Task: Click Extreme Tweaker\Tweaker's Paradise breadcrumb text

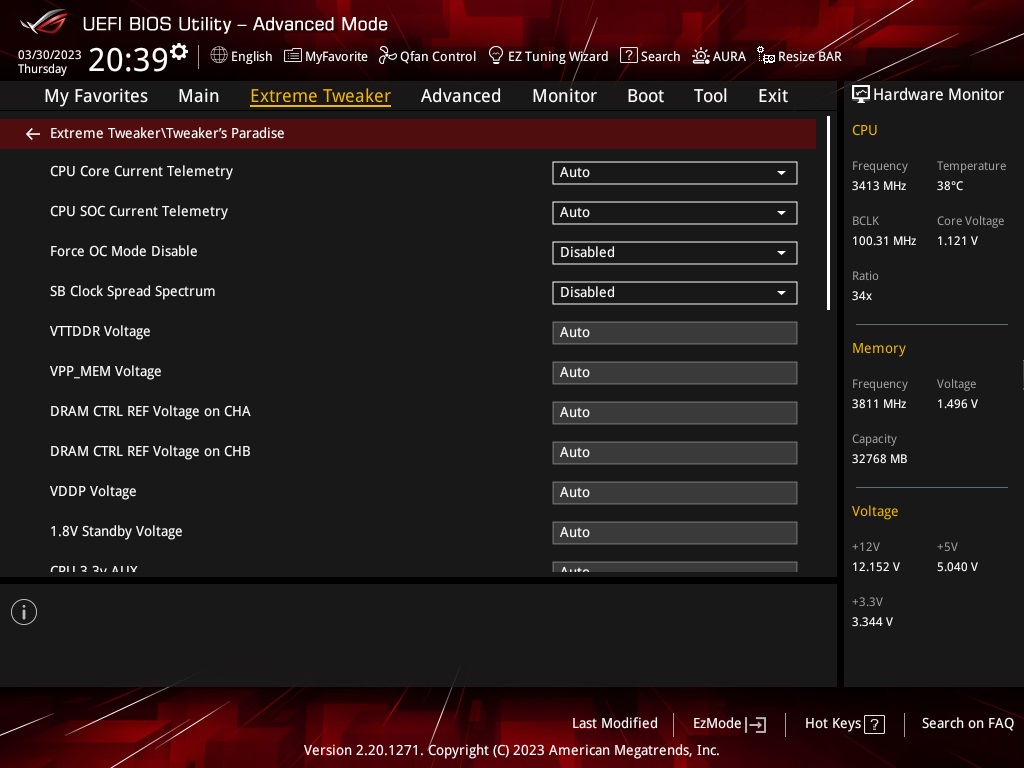Action: tap(167, 133)
